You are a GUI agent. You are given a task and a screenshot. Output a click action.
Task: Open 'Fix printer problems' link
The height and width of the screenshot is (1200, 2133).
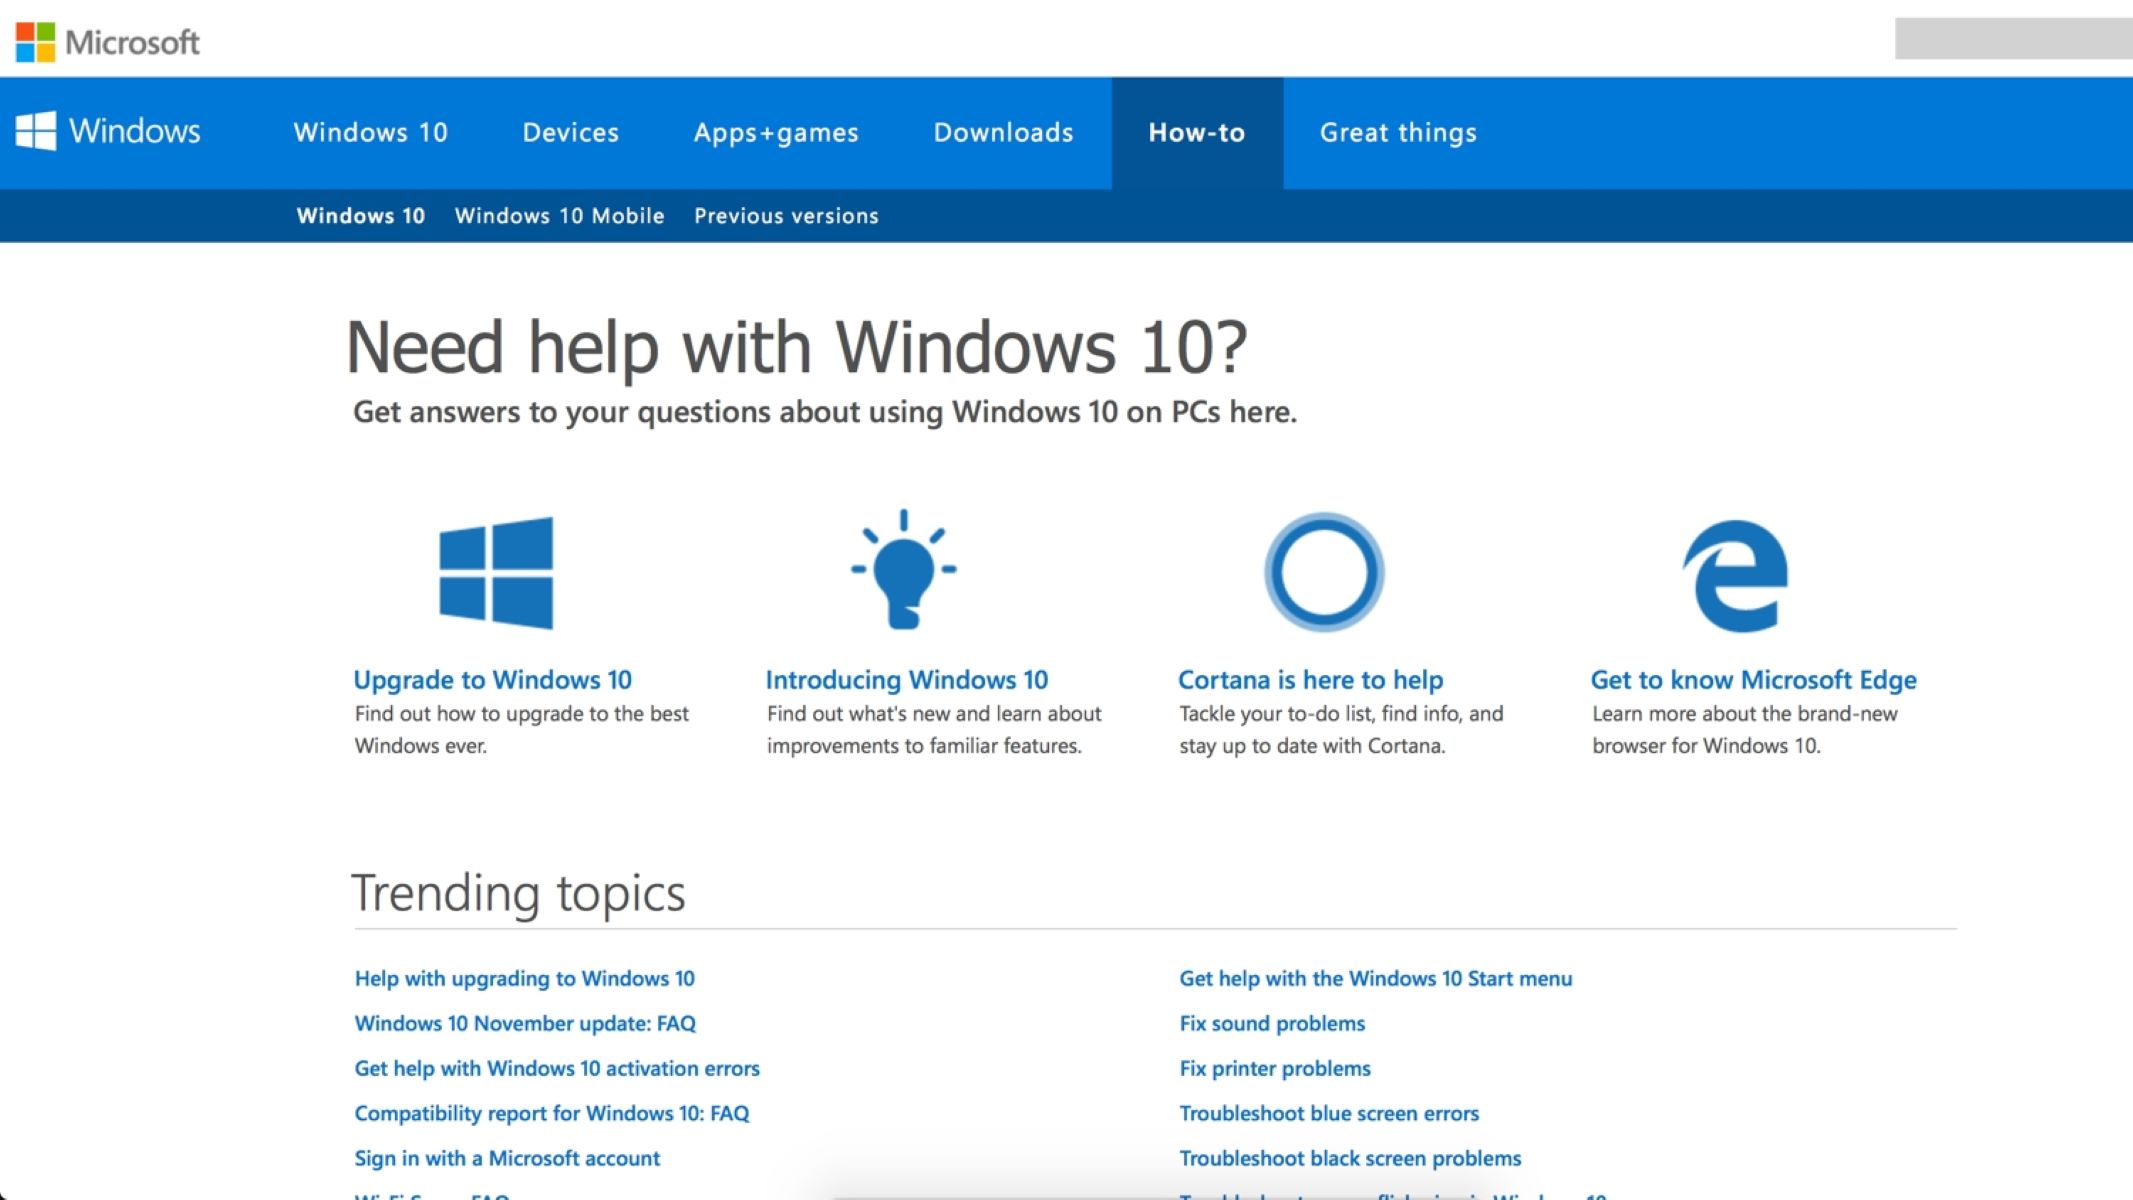coord(1275,1068)
